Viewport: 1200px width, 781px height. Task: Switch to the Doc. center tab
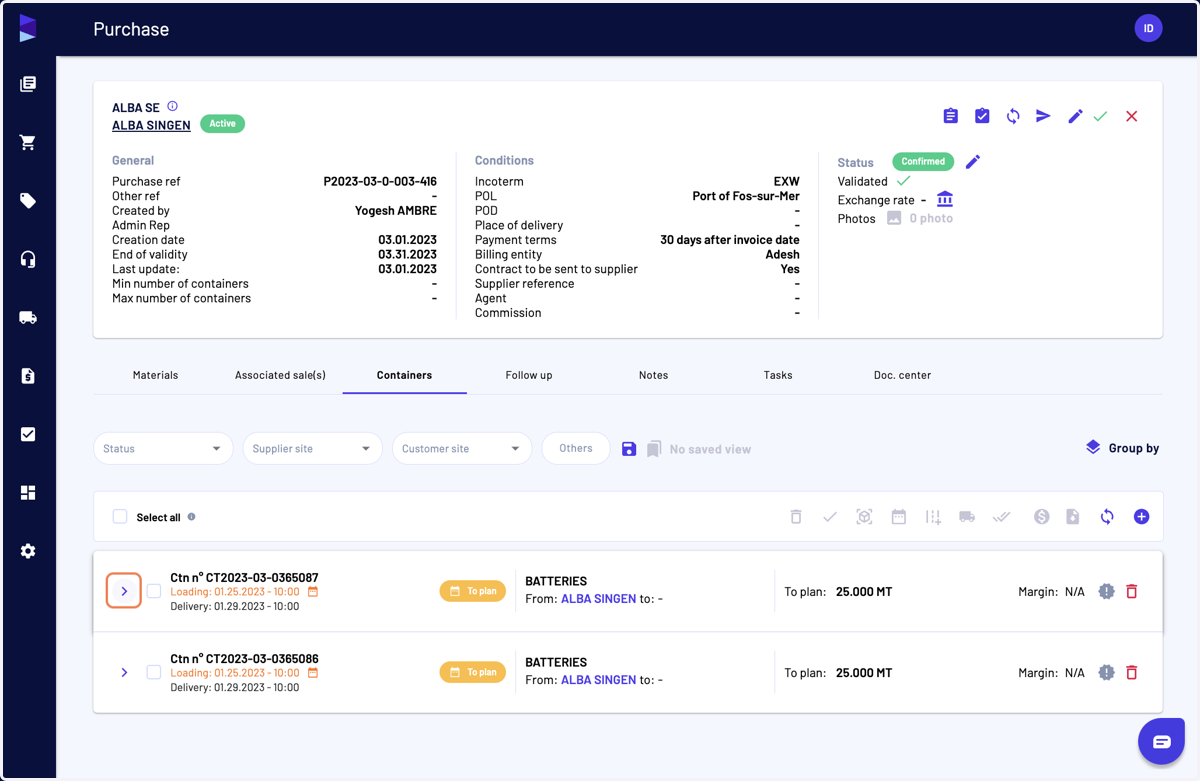tap(902, 375)
